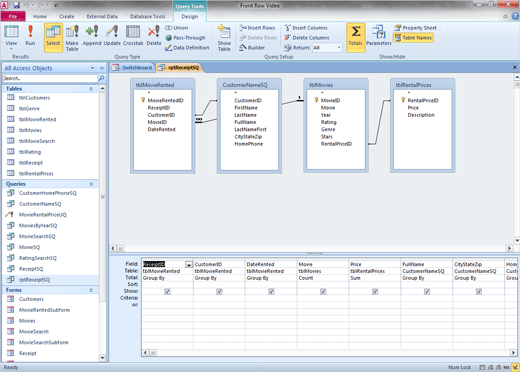
Task: Minimize the ribbon with the caret
Action: [506, 16]
